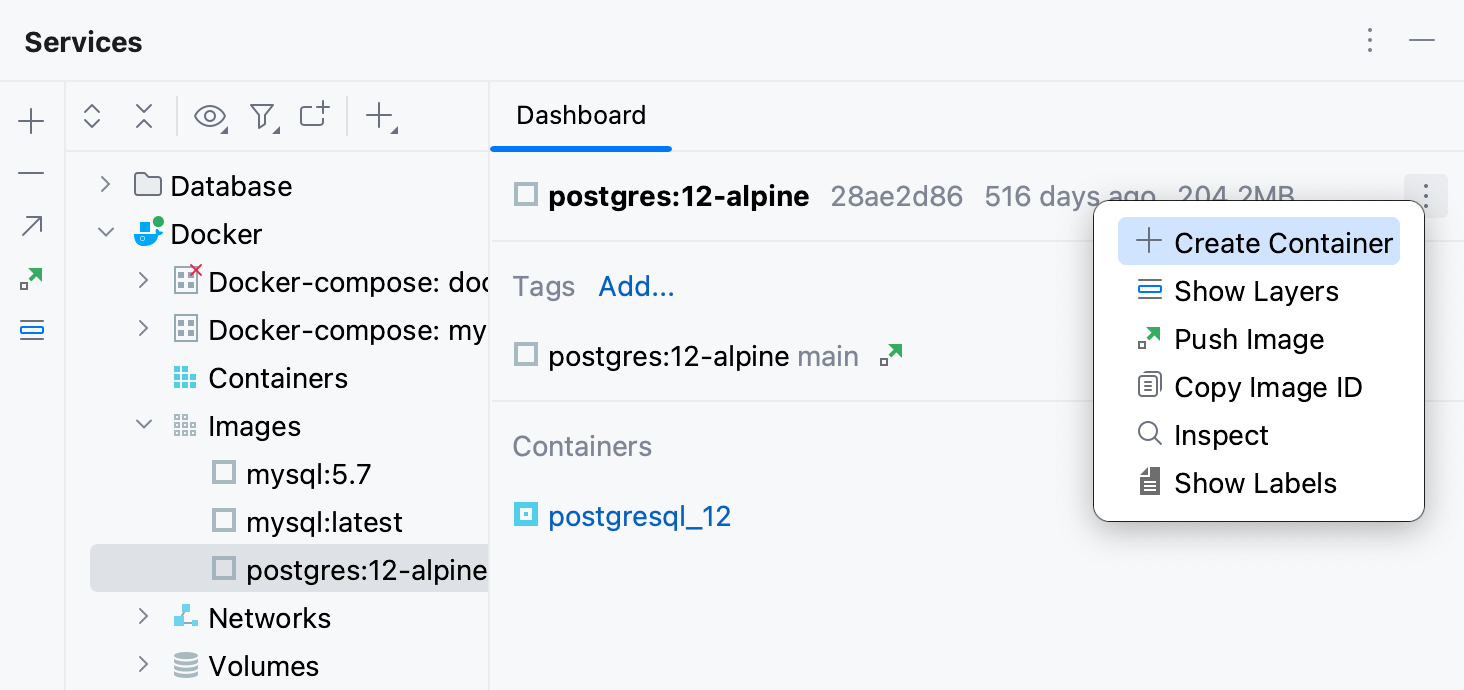
Task: Click the collapse all nodes icon
Action: tap(144, 116)
